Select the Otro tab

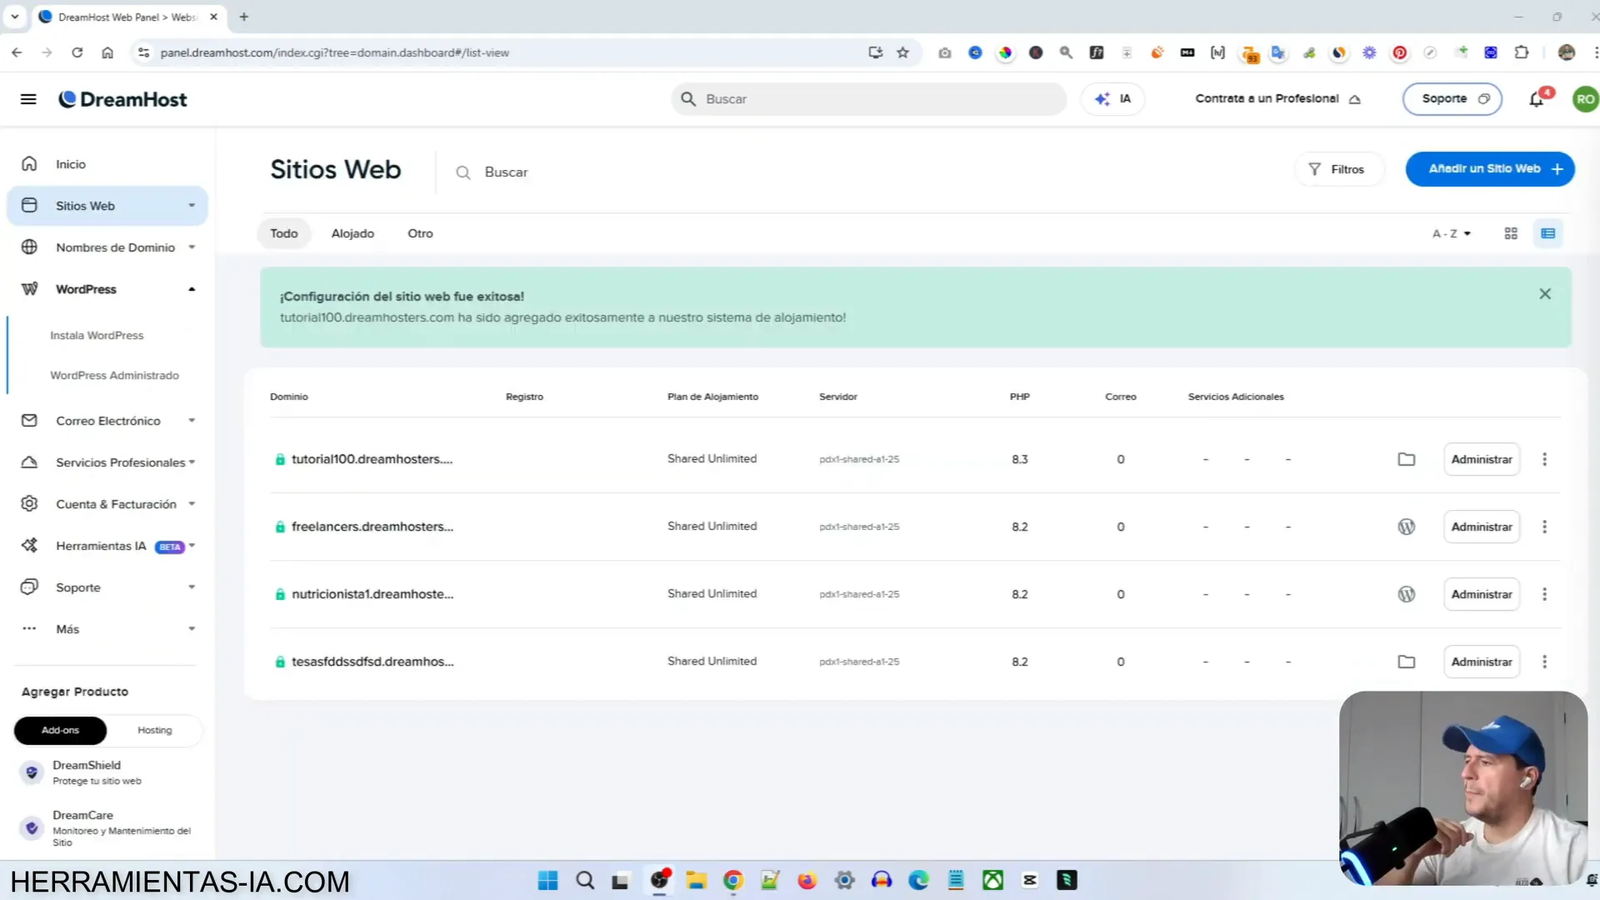(420, 233)
